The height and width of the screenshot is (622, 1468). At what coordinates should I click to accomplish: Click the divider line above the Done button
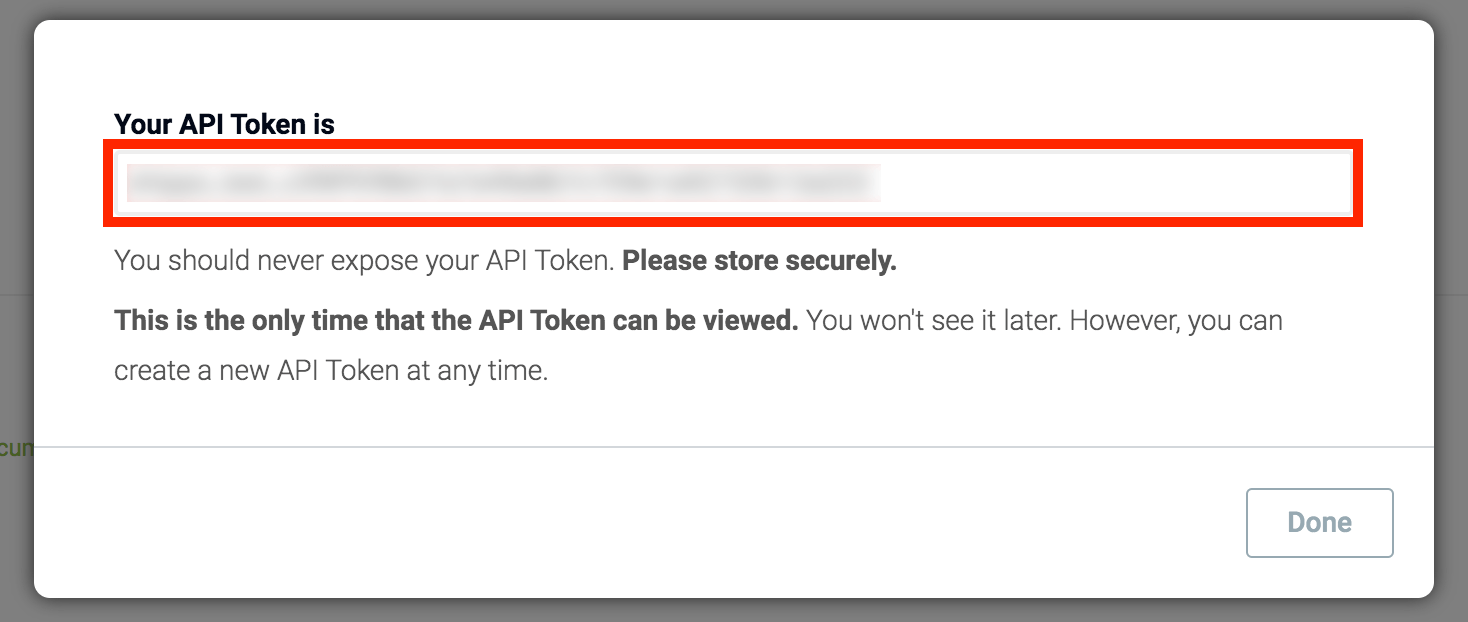(734, 446)
